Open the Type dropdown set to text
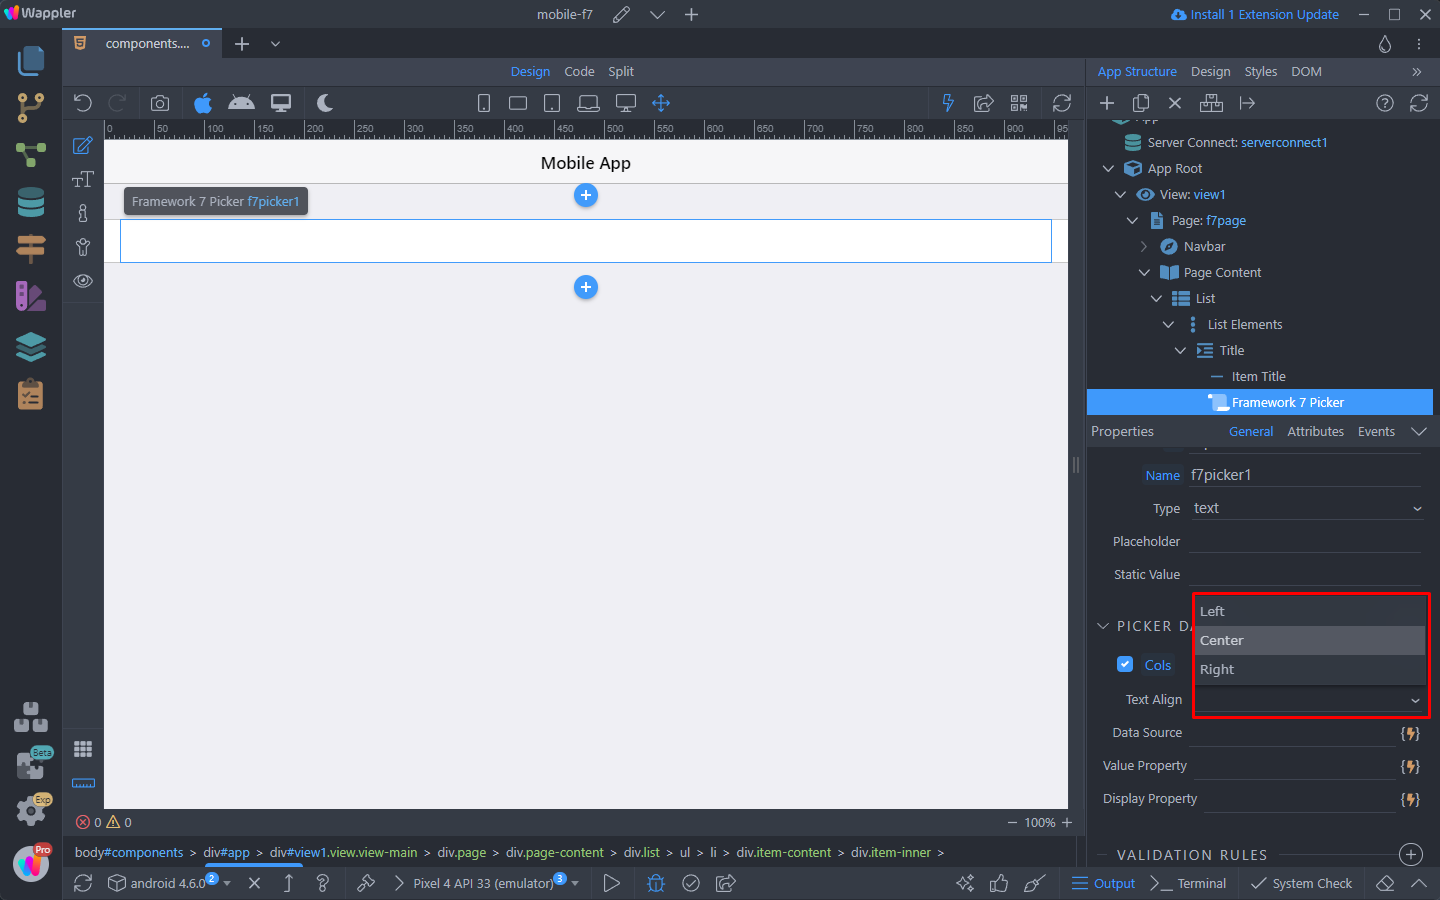Screen dimensions: 1440x900 (1305, 508)
